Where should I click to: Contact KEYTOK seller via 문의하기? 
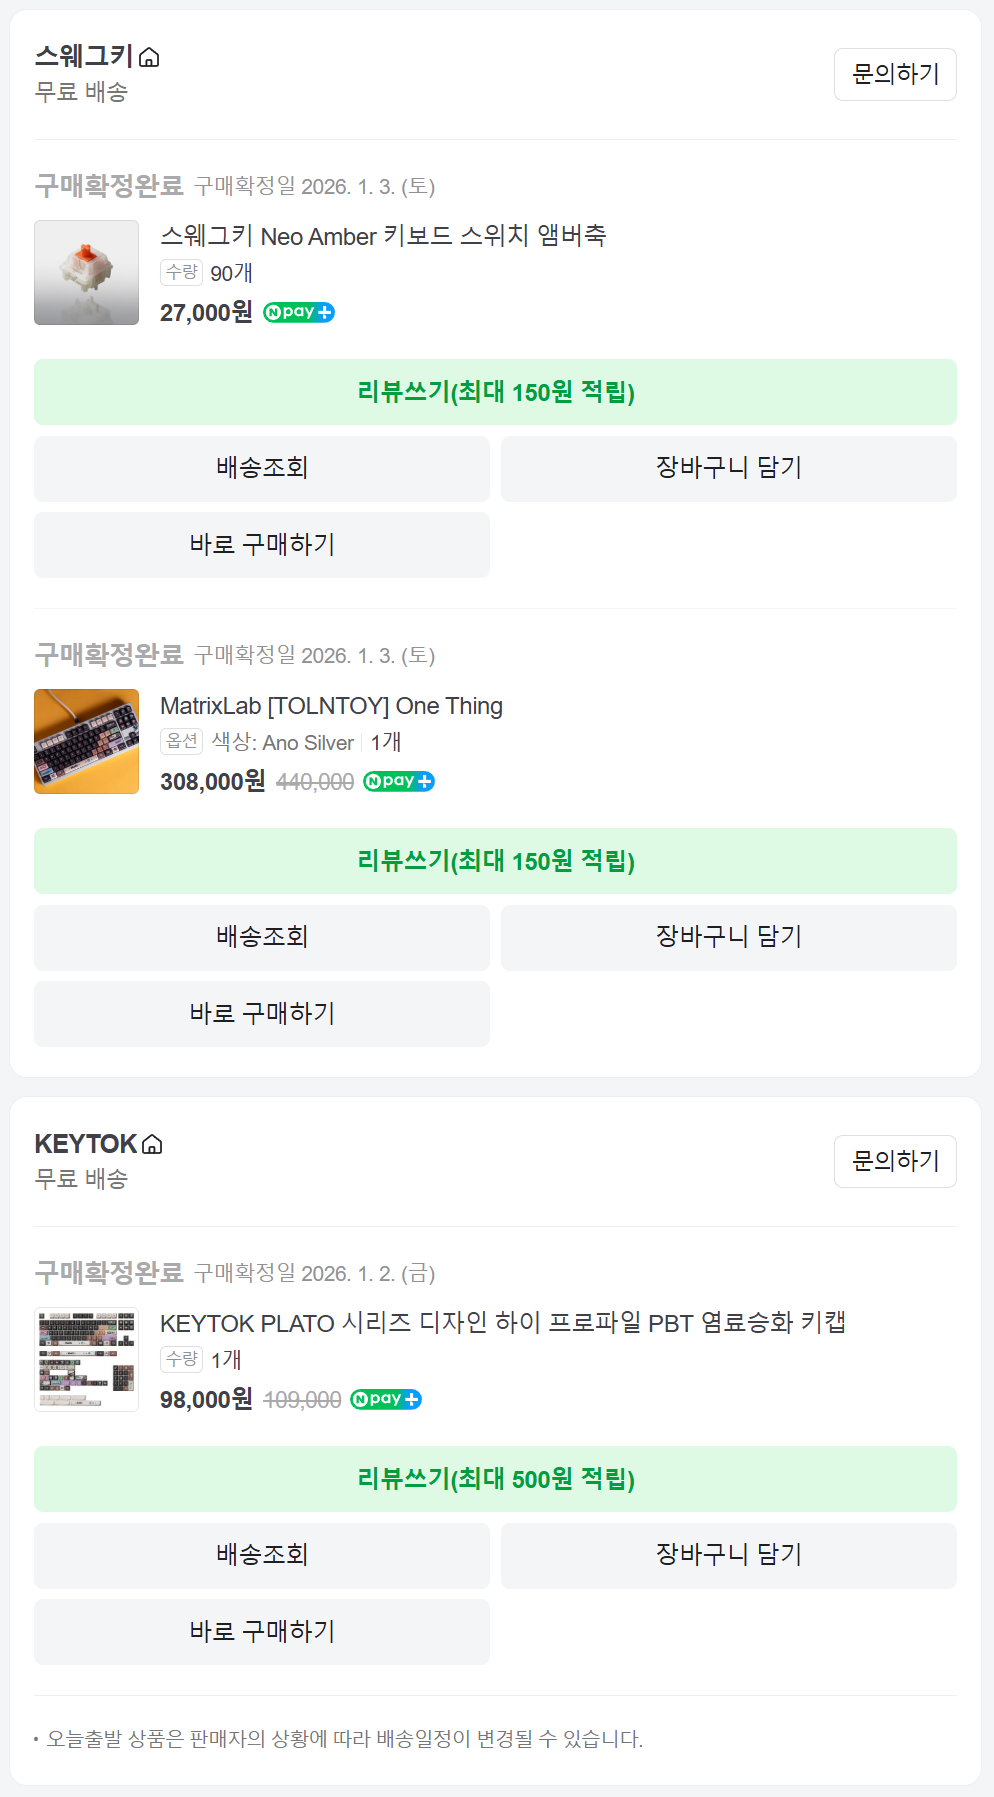895,1162
